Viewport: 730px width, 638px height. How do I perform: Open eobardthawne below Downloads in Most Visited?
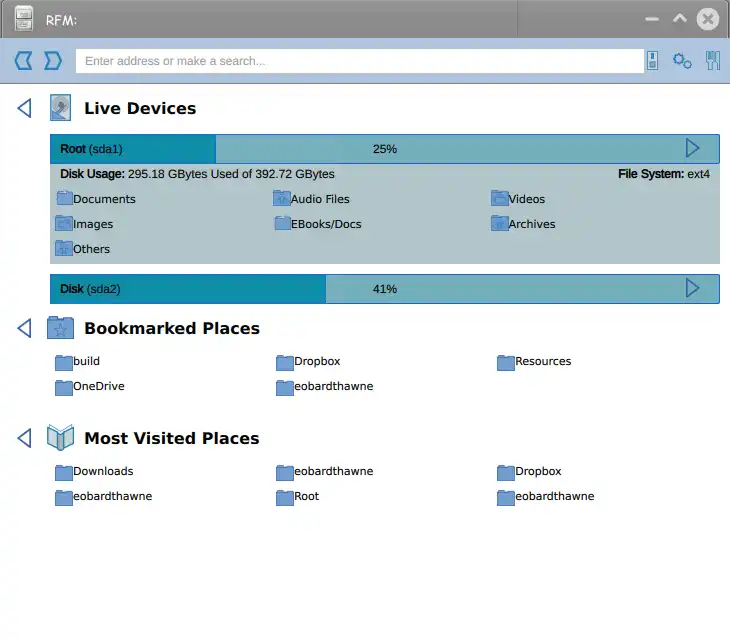pos(103,496)
